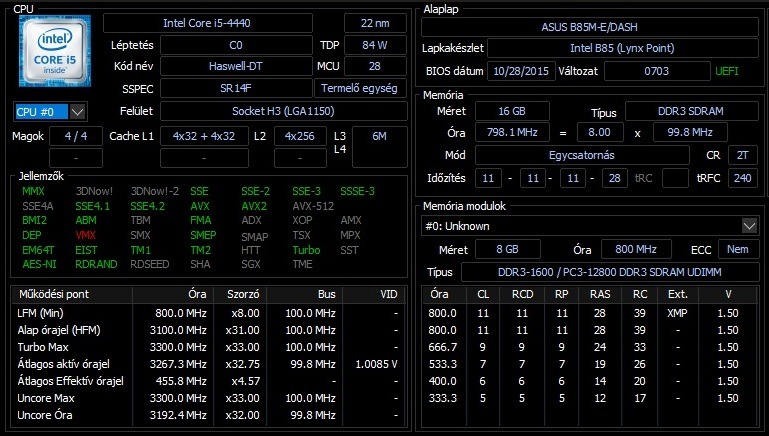This screenshot has height=436, width=769.
Task: Click the timing value 28
Action: pyautogui.click(x=615, y=178)
